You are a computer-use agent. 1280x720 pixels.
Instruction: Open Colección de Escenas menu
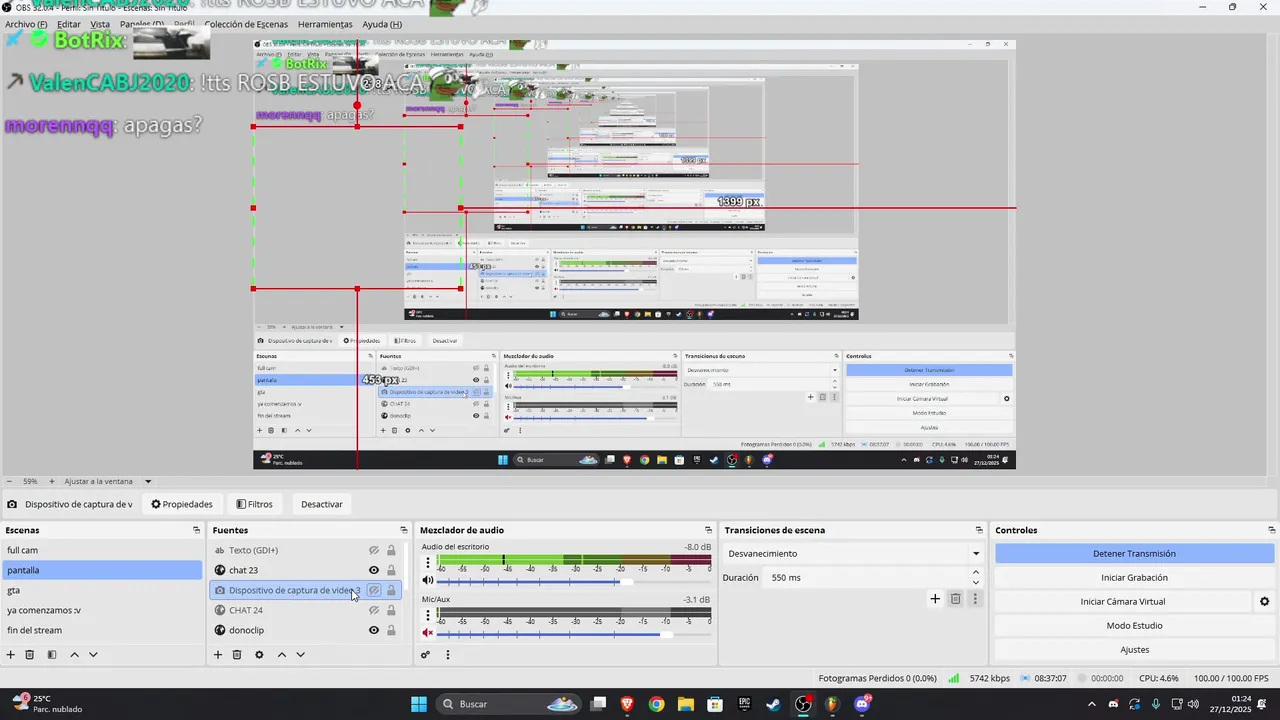tap(248, 24)
